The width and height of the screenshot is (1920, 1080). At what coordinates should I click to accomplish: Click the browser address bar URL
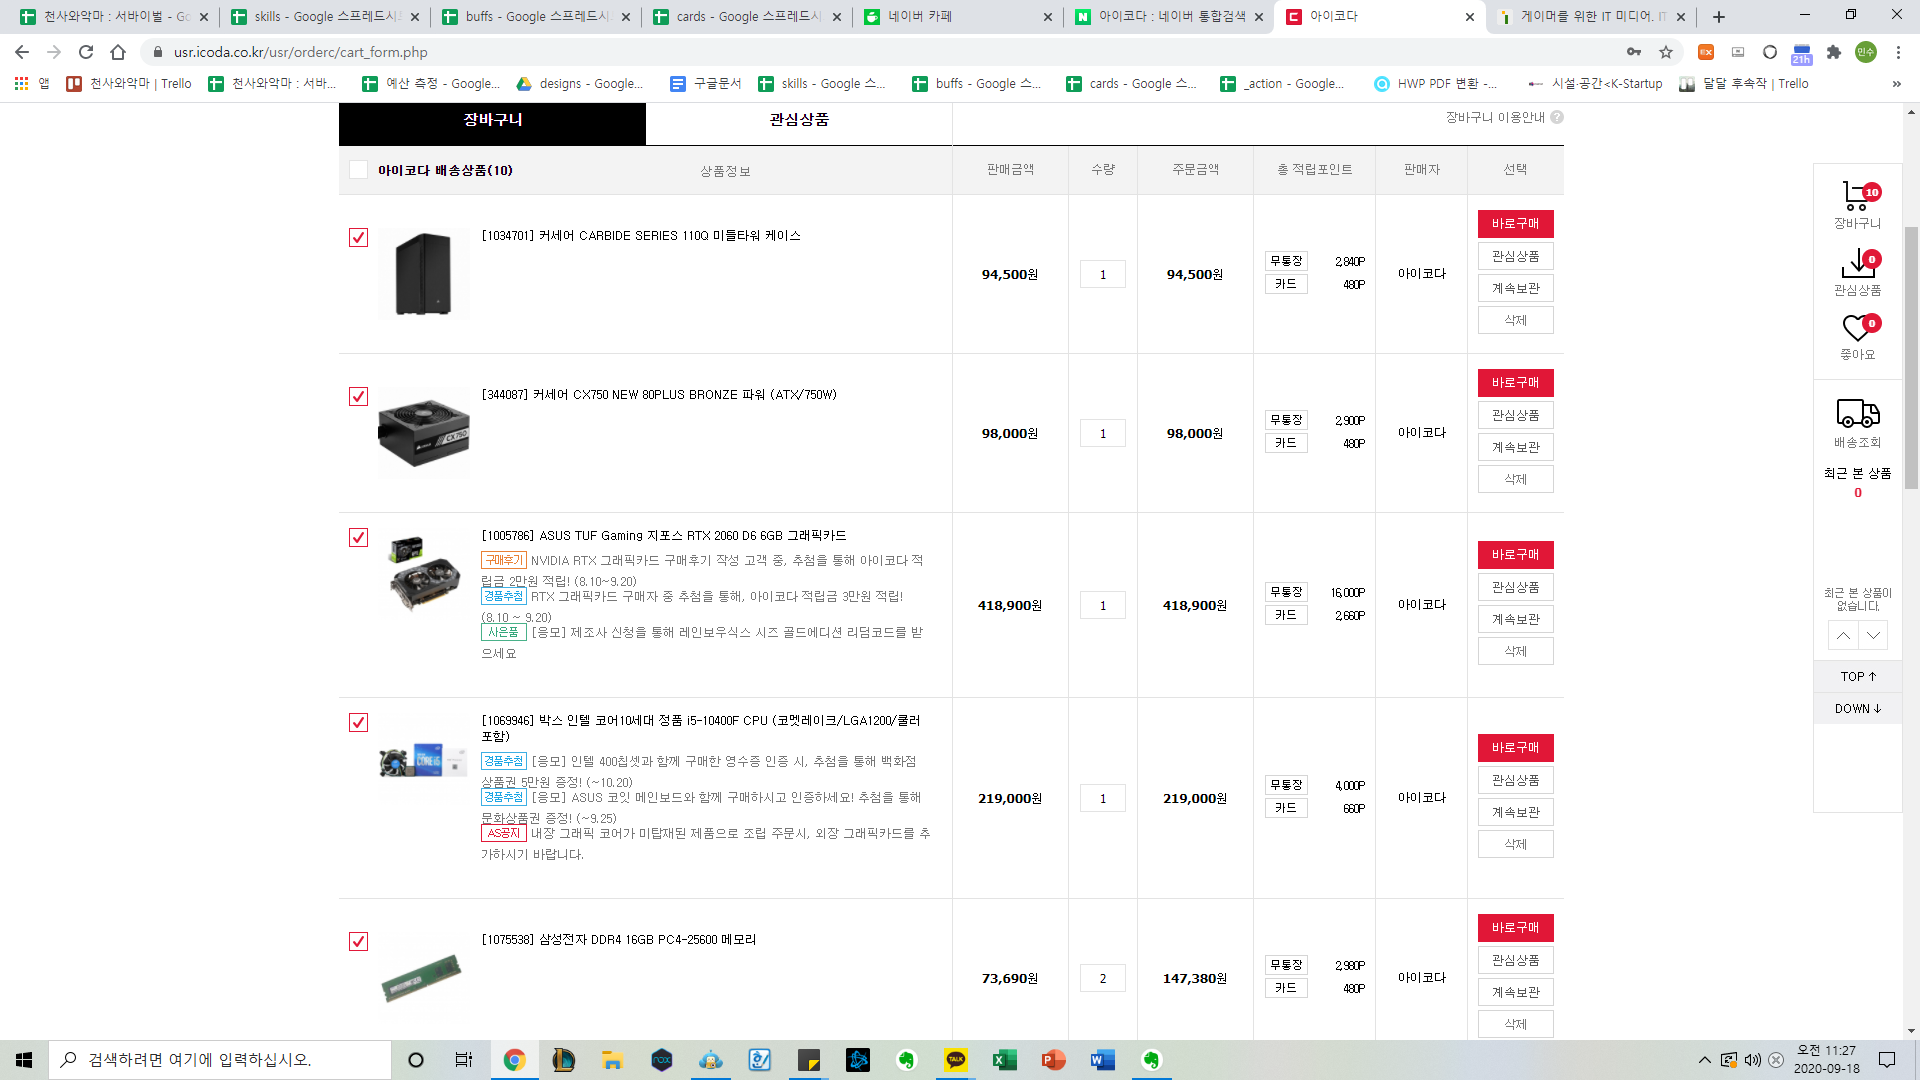pyautogui.click(x=300, y=52)
